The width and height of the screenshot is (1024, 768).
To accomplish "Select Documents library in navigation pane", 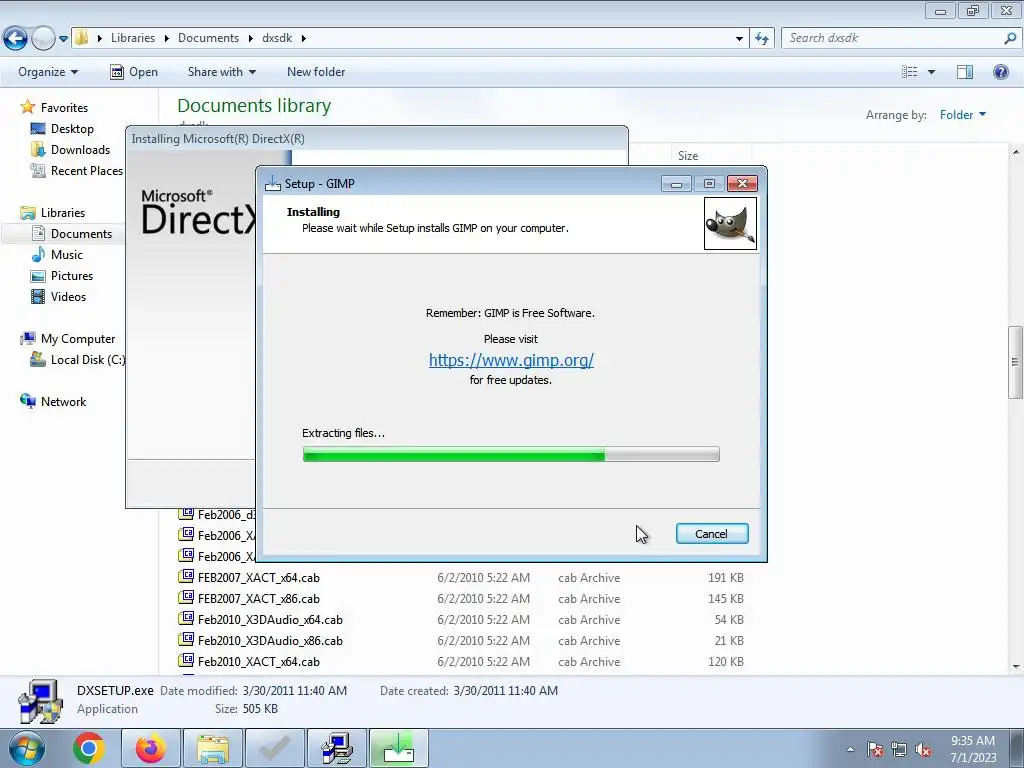I will click(x=81, y=234).
